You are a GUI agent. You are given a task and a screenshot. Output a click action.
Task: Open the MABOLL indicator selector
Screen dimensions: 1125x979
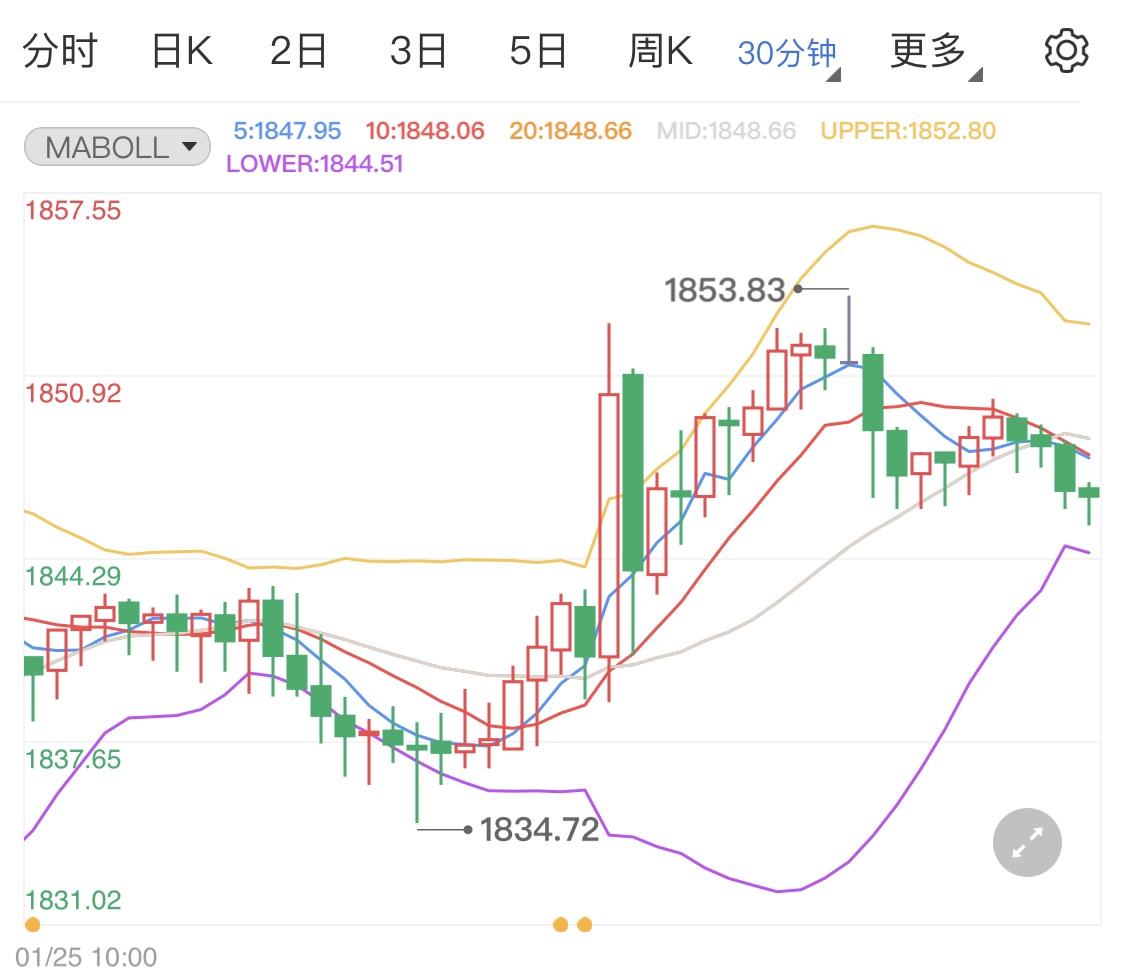[118, 147]
